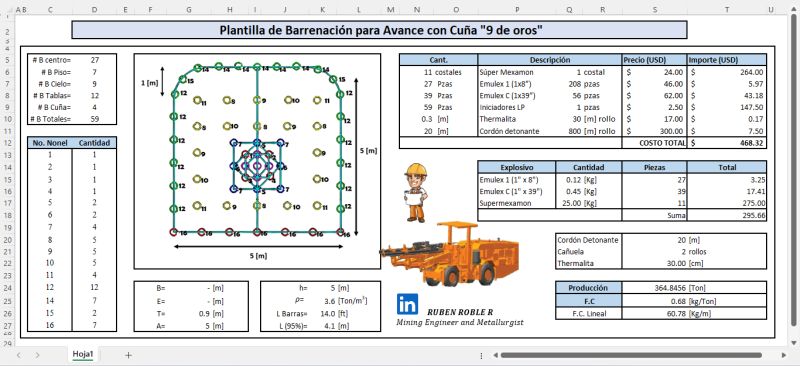Click the 364.8456 [Ton] production value

click(x=680, y=288)
